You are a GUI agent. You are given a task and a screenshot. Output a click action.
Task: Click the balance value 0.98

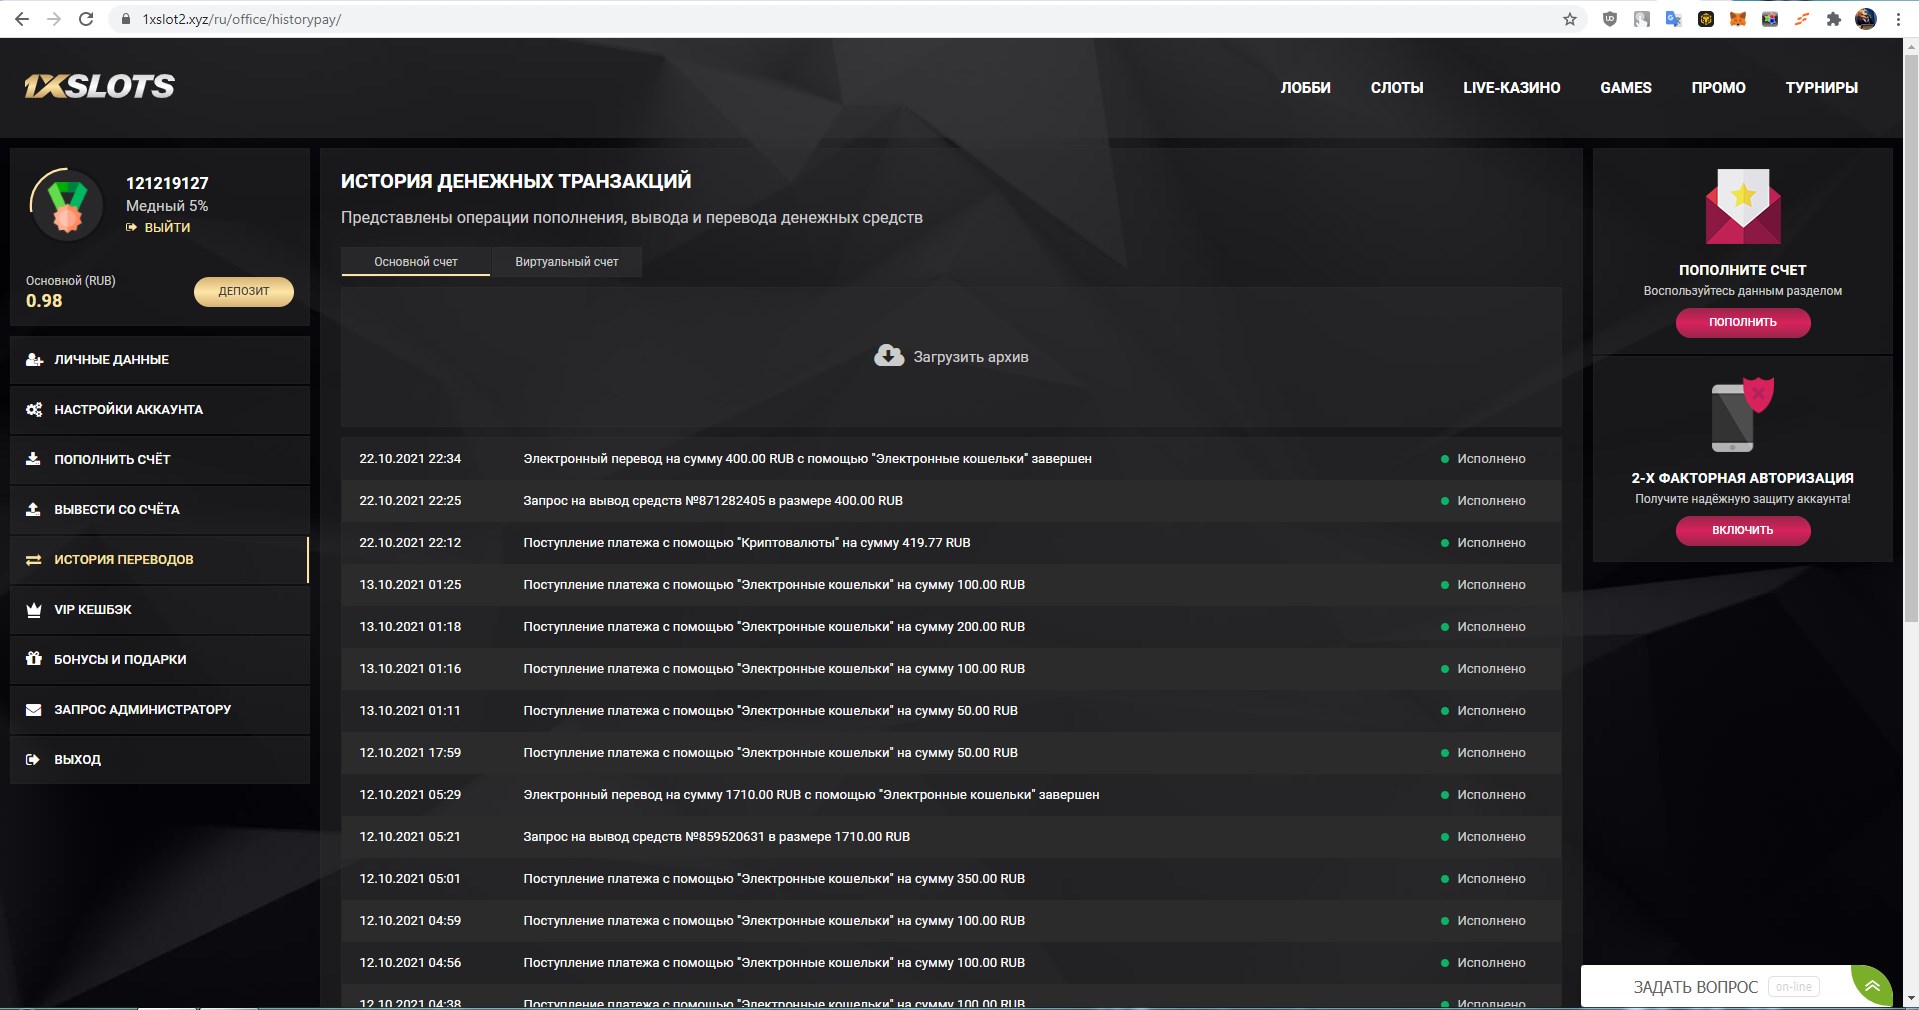click(x=44, y=301)
